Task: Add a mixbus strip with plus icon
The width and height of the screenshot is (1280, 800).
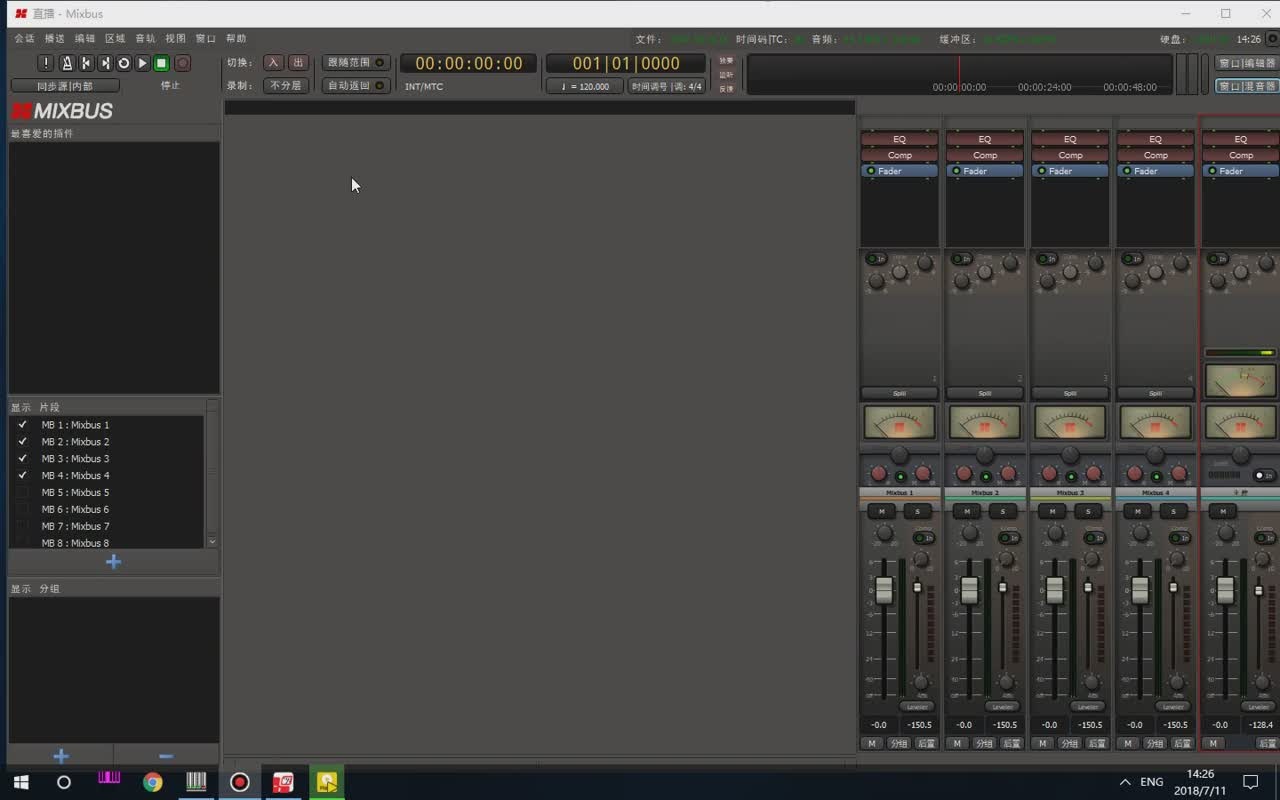Action: coord(113,562)
